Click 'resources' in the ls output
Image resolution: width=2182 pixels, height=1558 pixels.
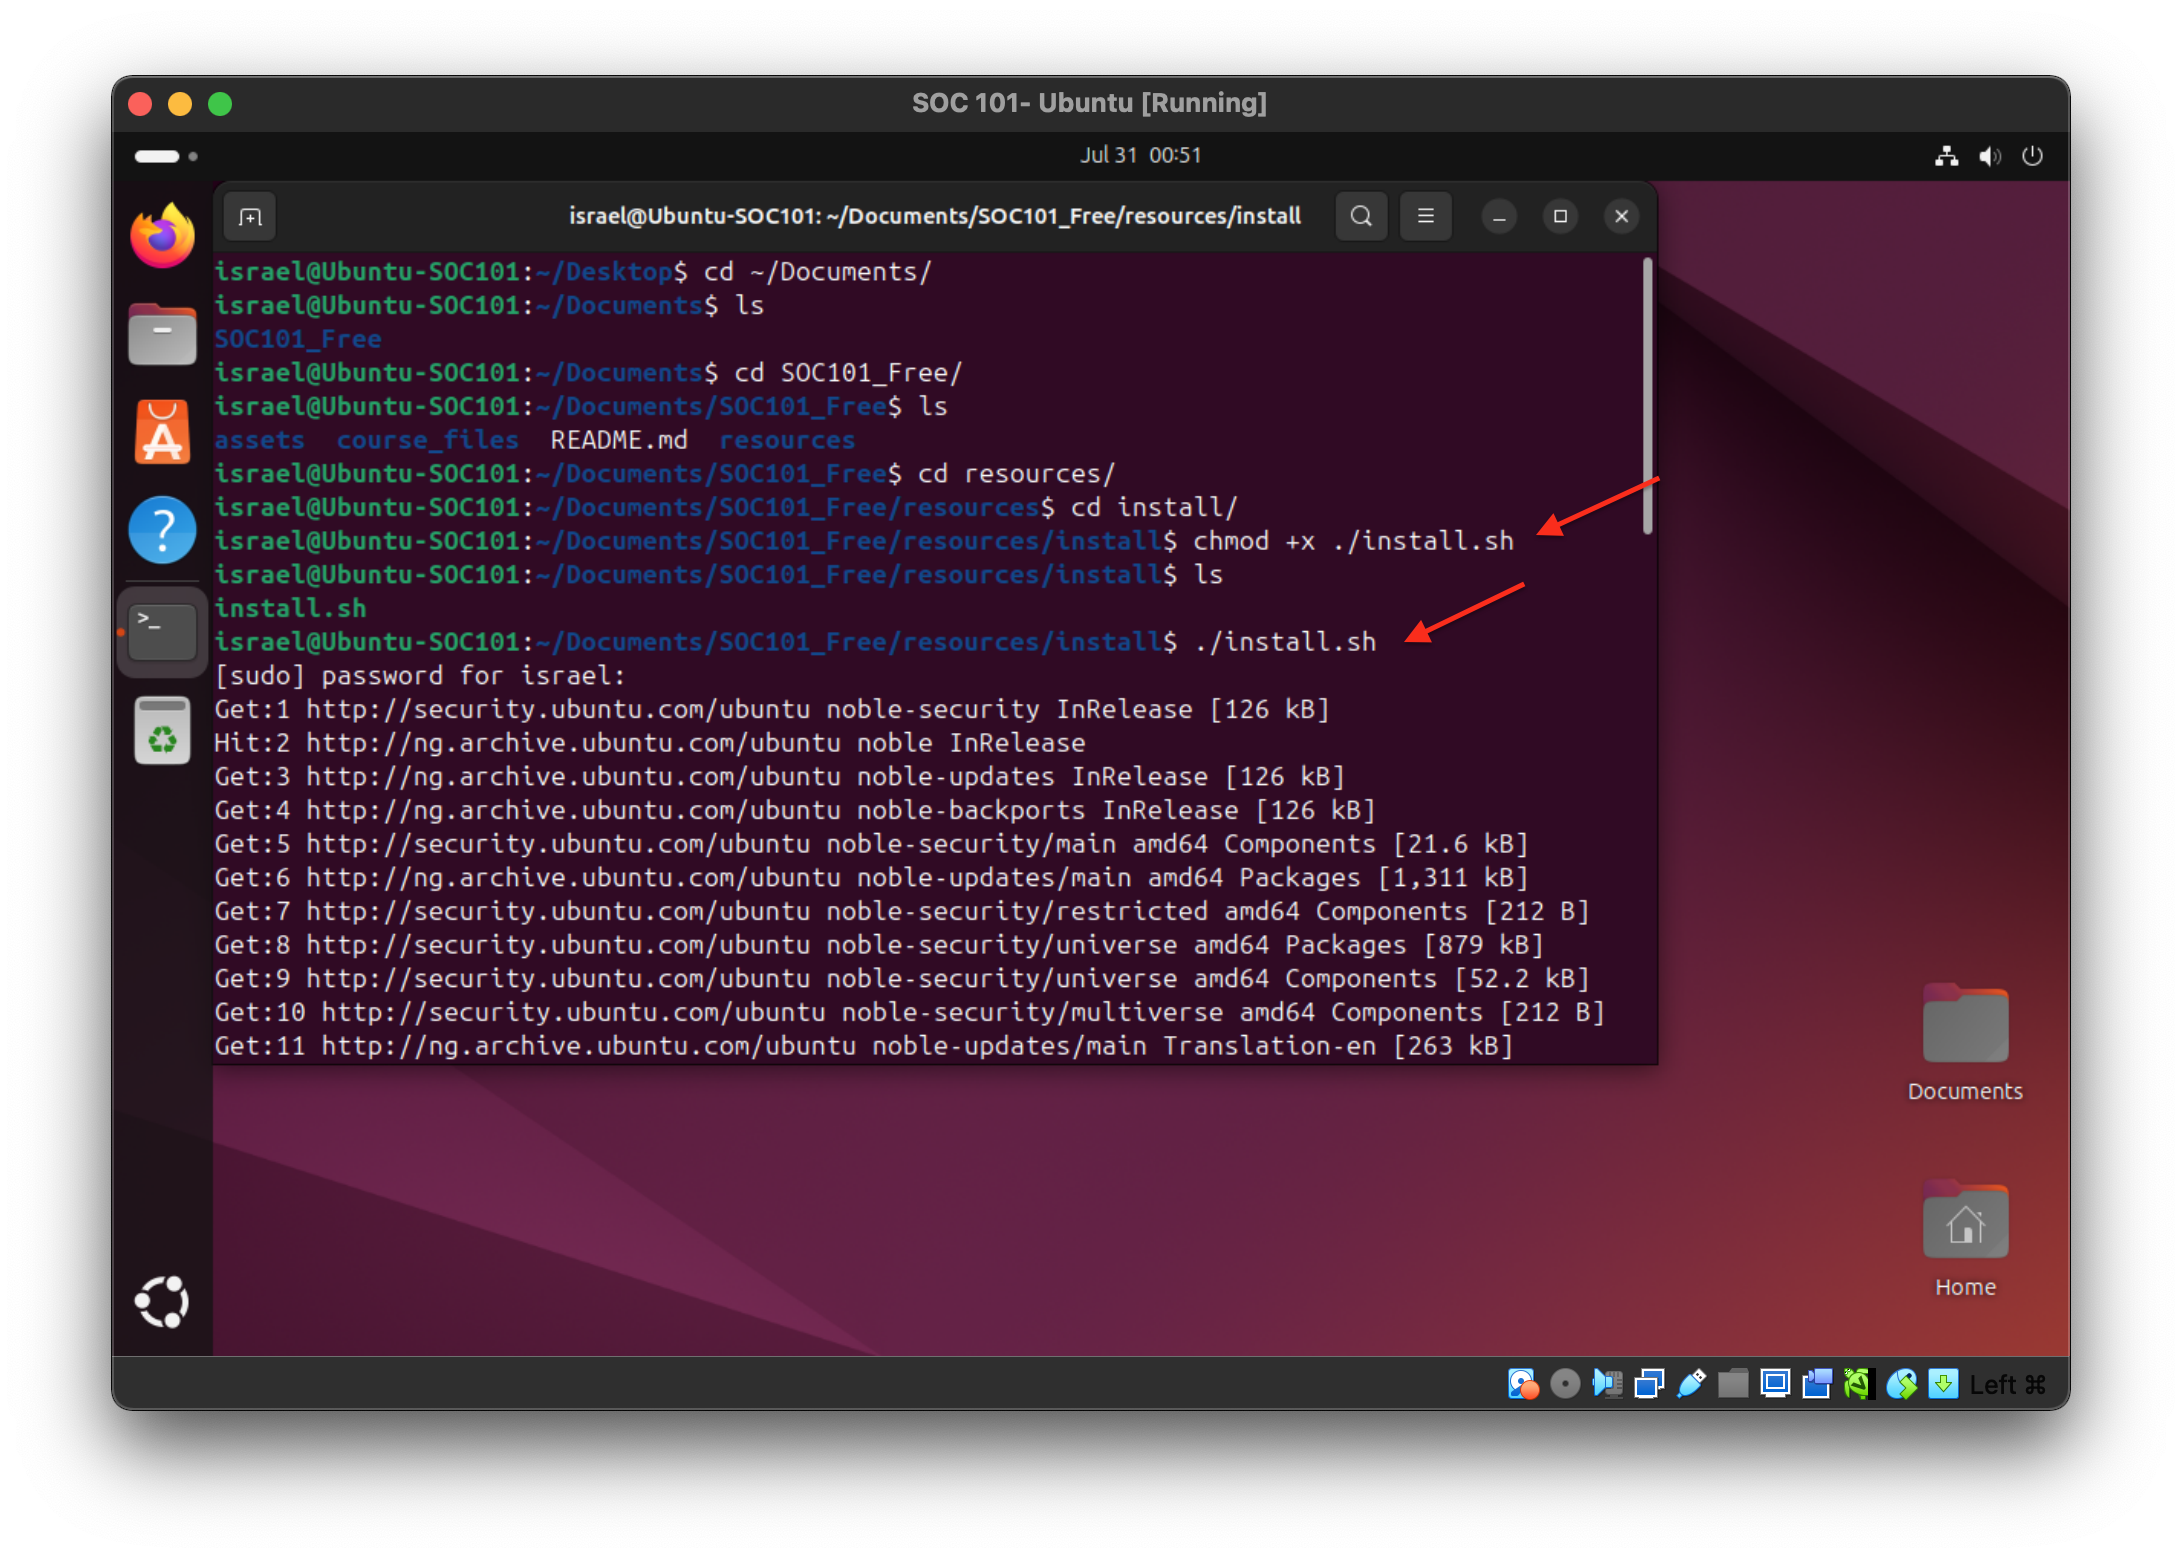(x=788, y=440)
